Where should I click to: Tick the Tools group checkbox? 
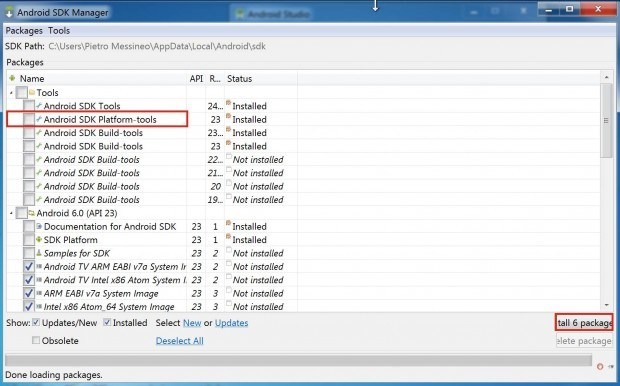pyautogui.click(x=22, y=93)
